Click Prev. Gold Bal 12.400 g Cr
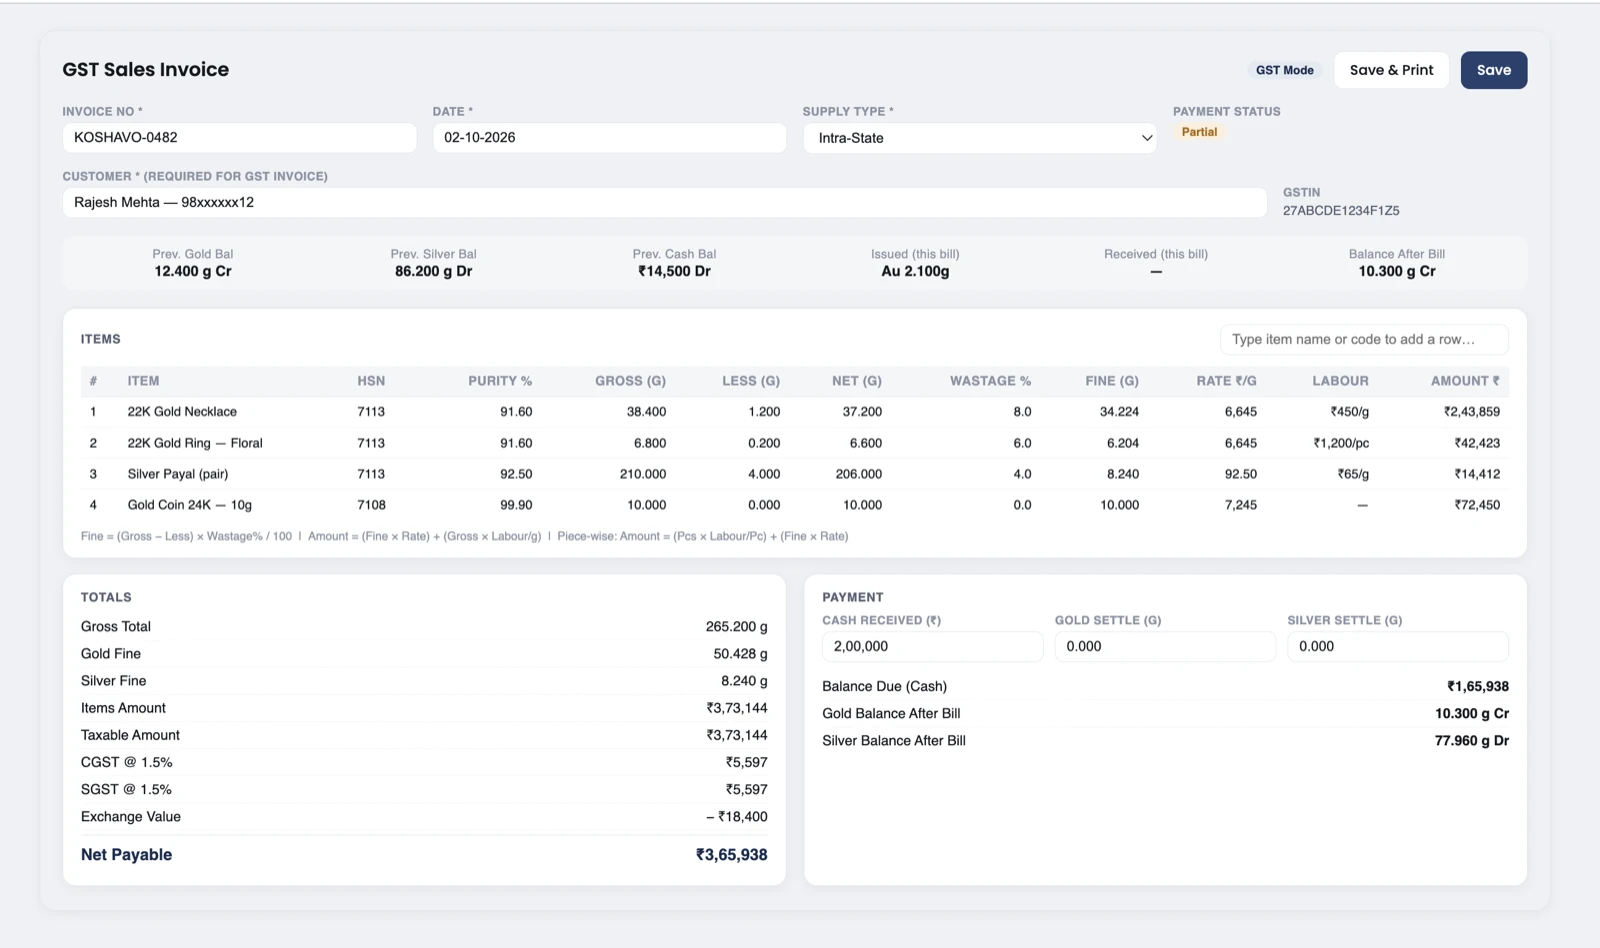This screenshot has height=948, width=1600. (x=193, y=271)
